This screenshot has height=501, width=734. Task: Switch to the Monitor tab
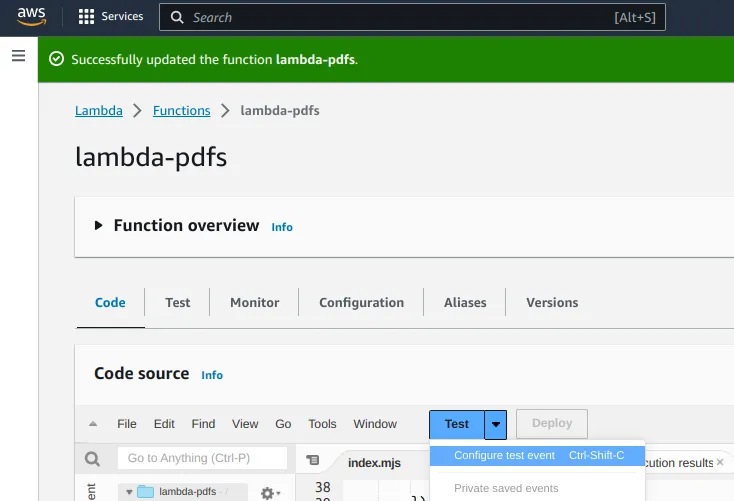[x=255, y=302]
